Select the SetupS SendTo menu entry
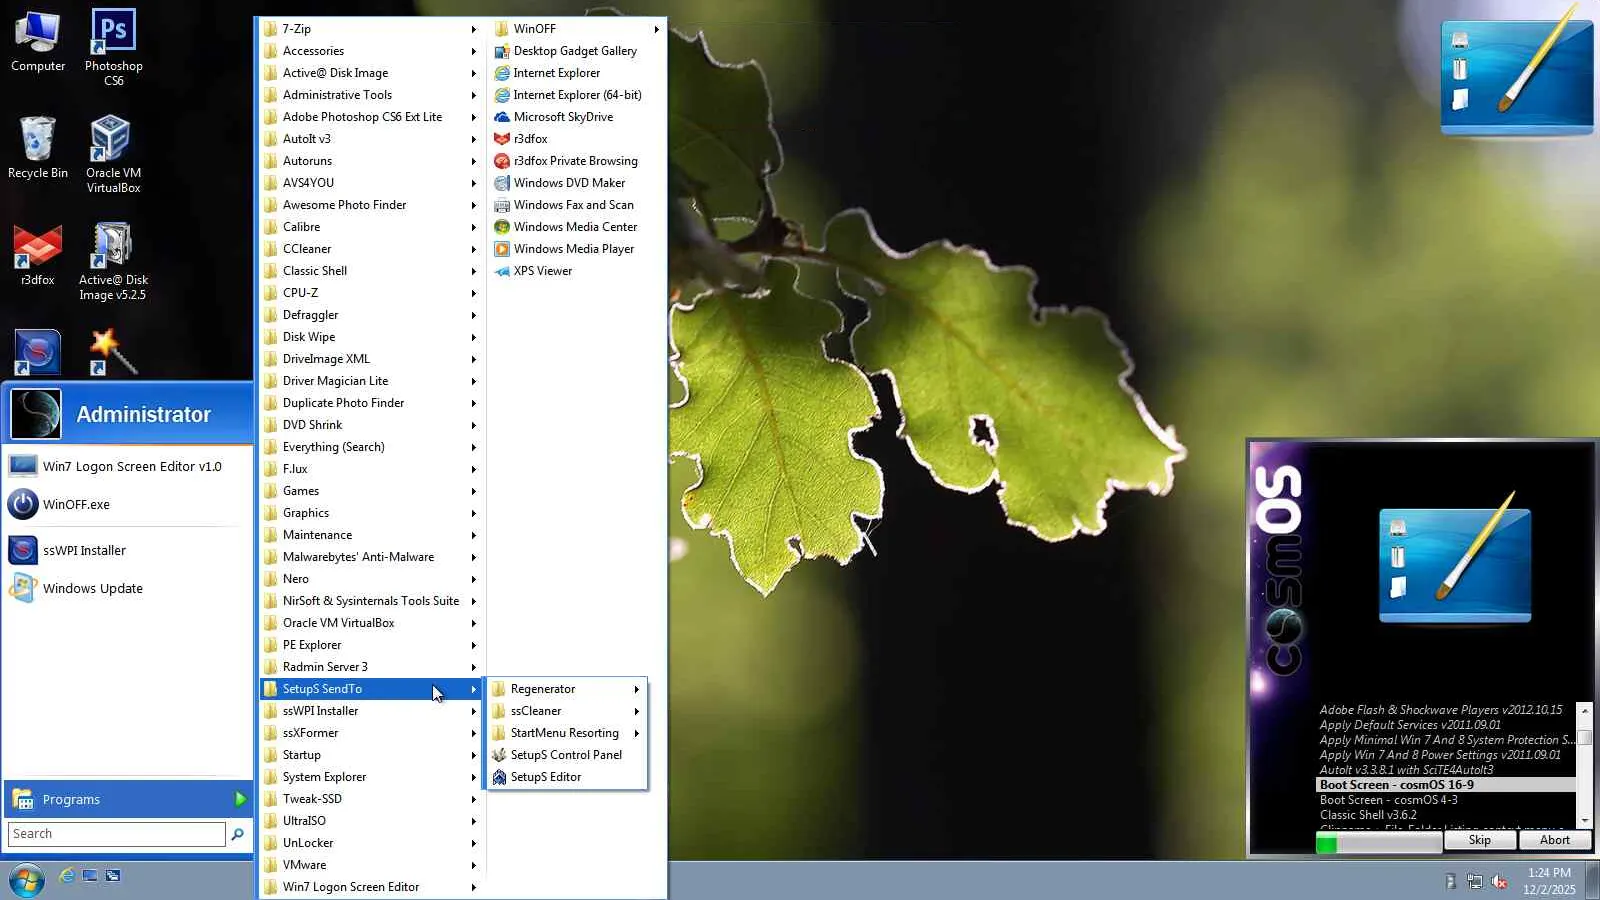Screen dimensions: 1600x900 [x=370, y=689]
